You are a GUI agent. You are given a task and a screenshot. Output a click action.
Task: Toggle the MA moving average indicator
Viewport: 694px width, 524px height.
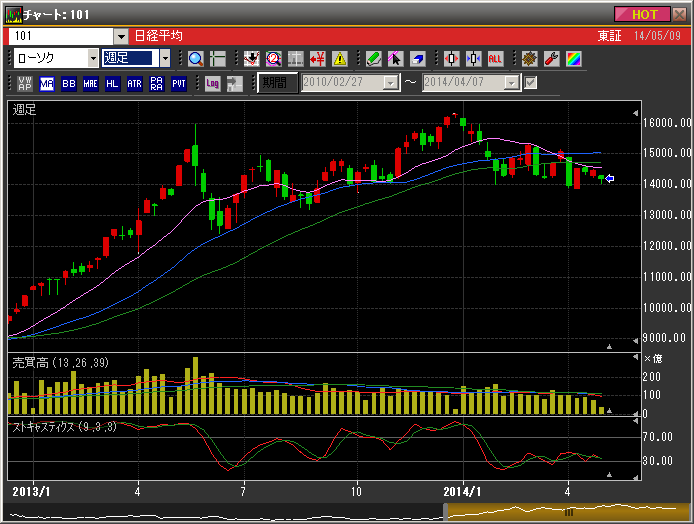point(47,83)
